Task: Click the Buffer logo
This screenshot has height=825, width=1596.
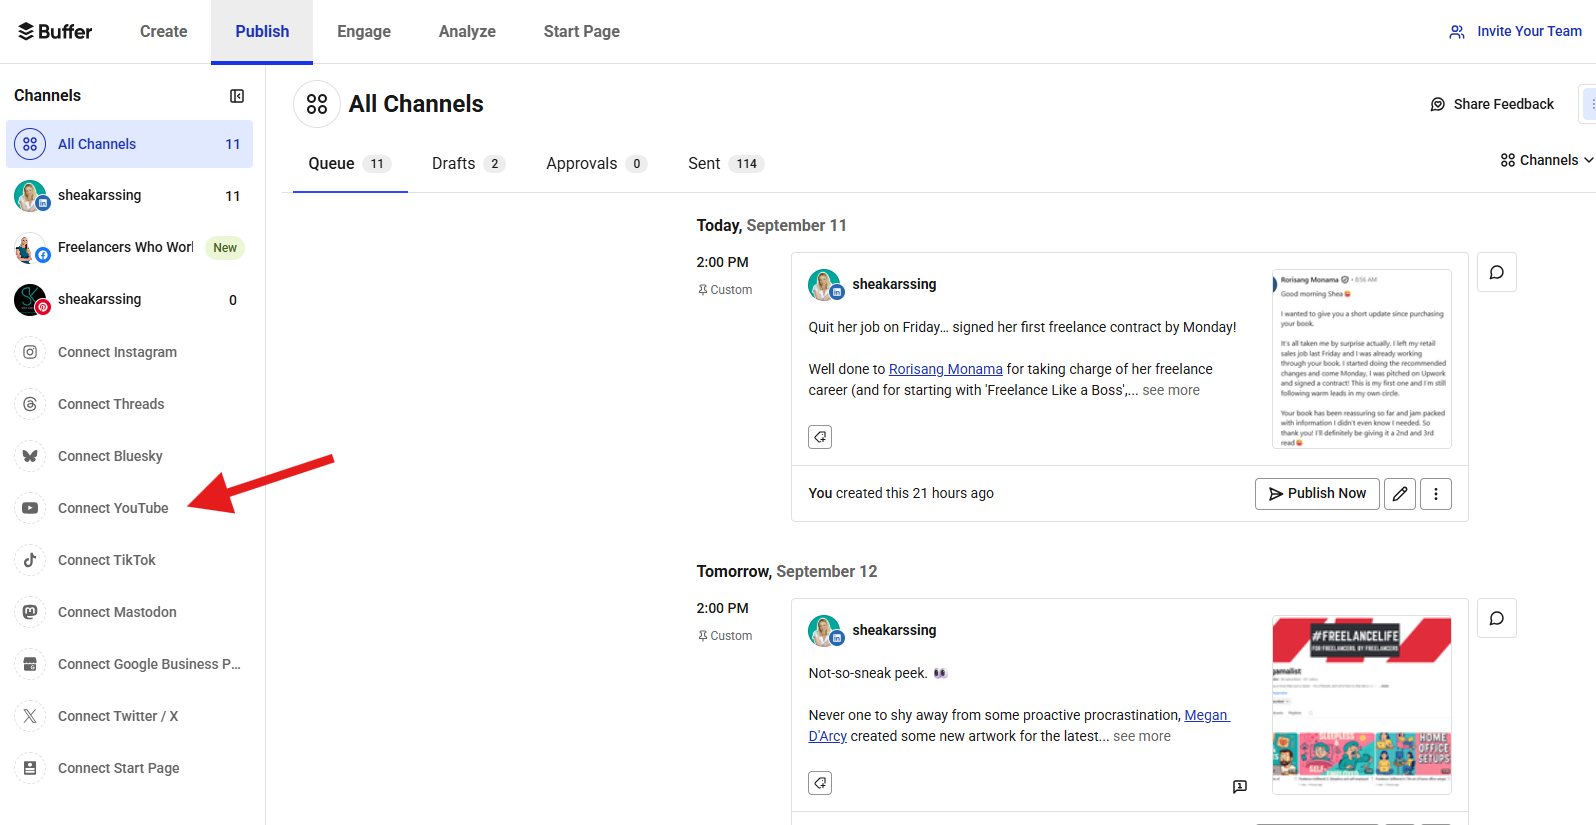Action: [x=55, y=31]
